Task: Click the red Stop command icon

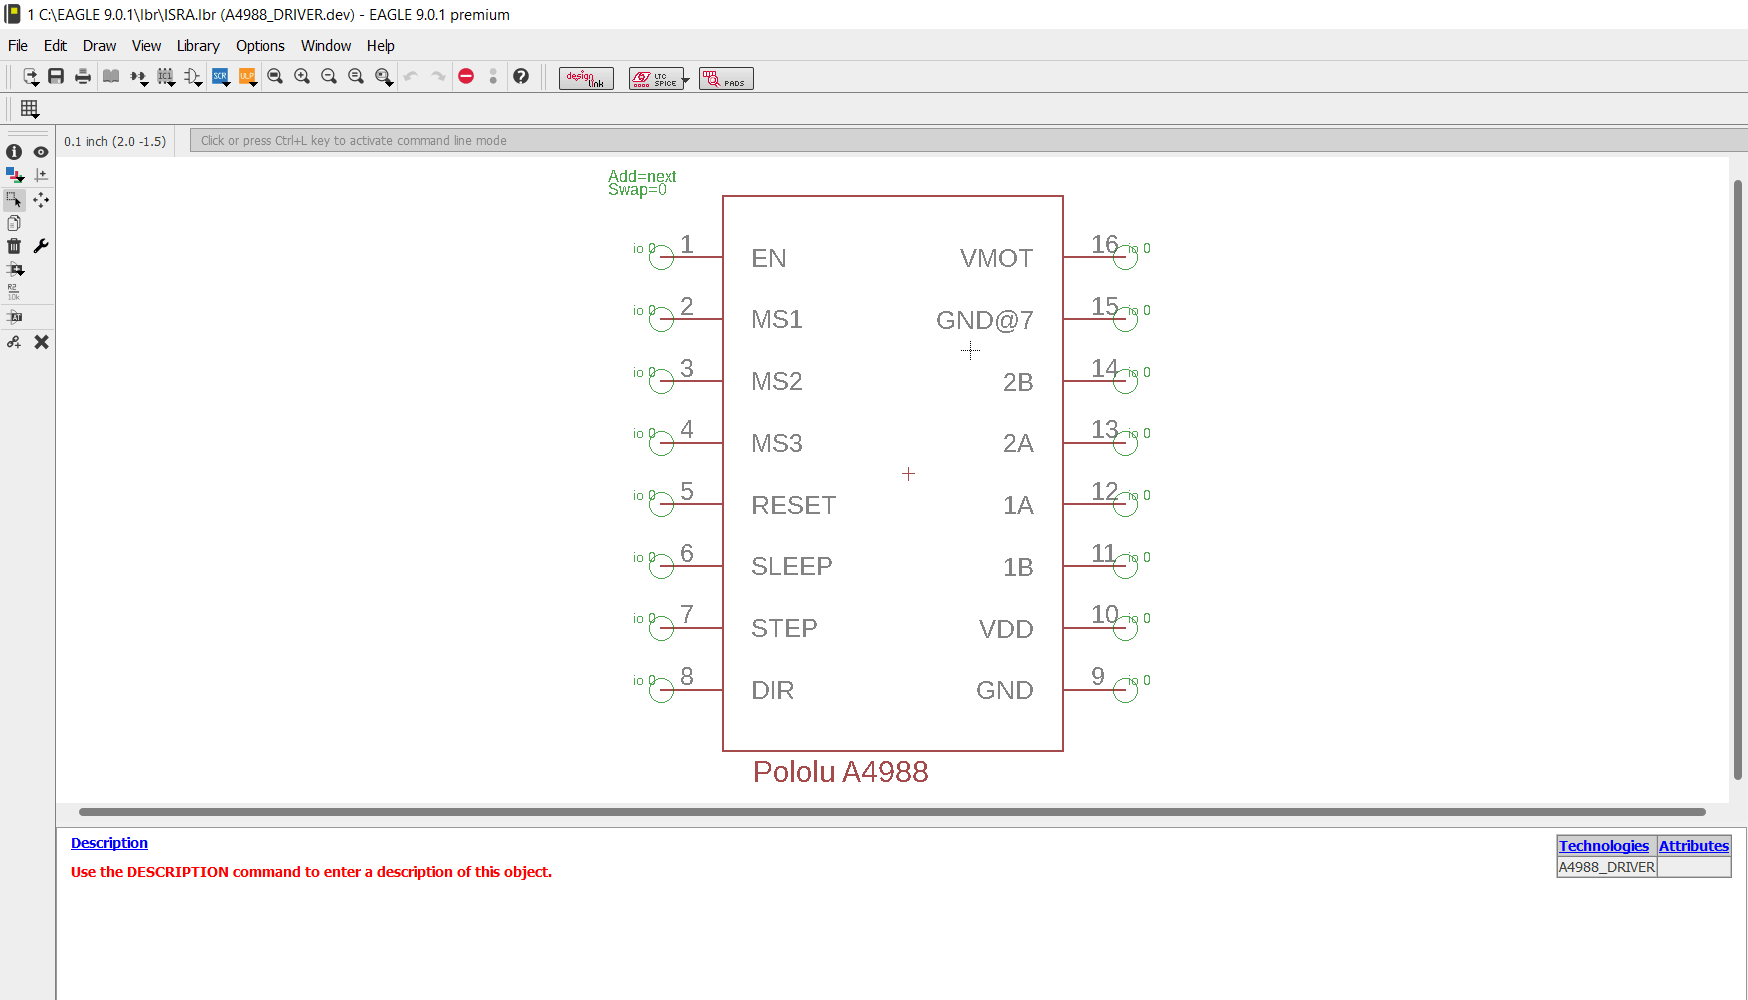Action: pyautogui.click(x=466, y=76)
